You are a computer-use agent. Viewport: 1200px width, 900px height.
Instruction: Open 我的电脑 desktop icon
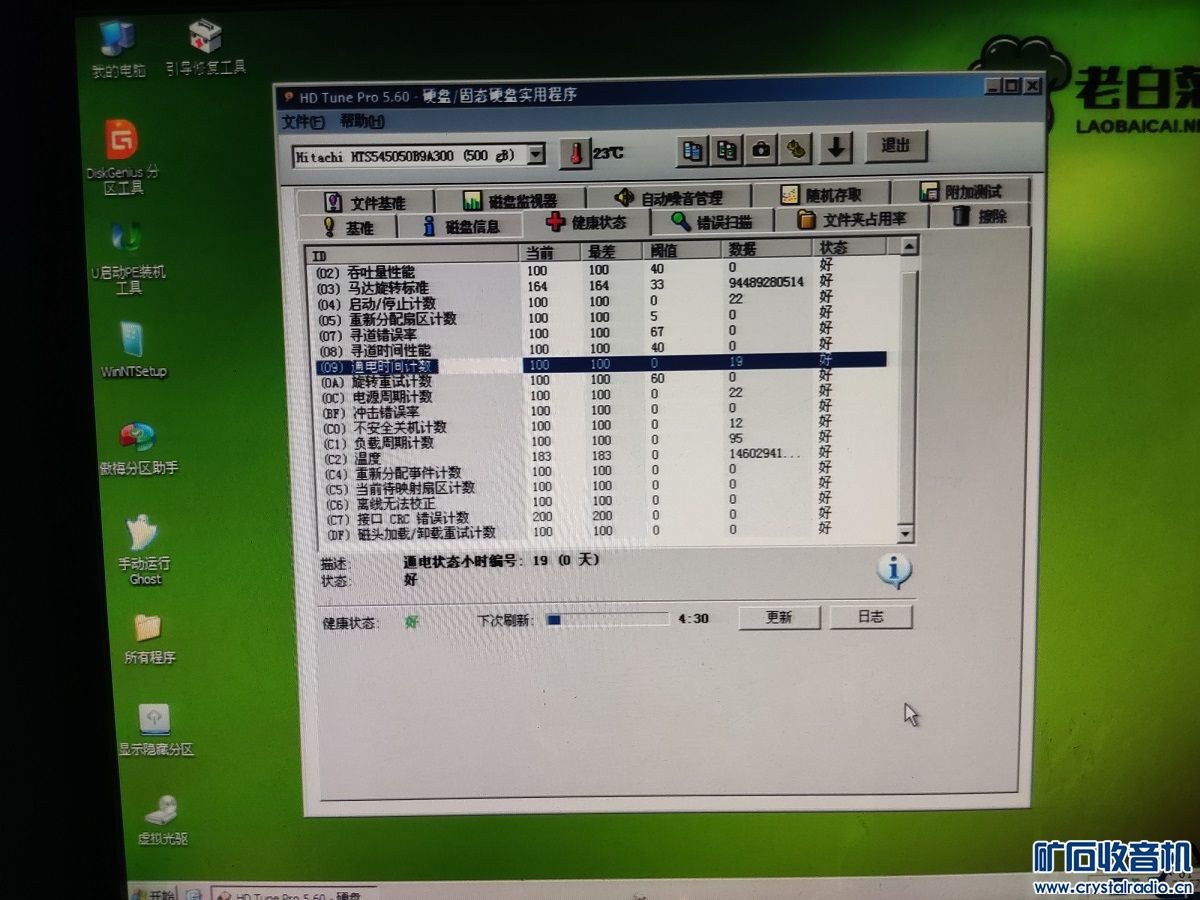click(x=119, y=48)
